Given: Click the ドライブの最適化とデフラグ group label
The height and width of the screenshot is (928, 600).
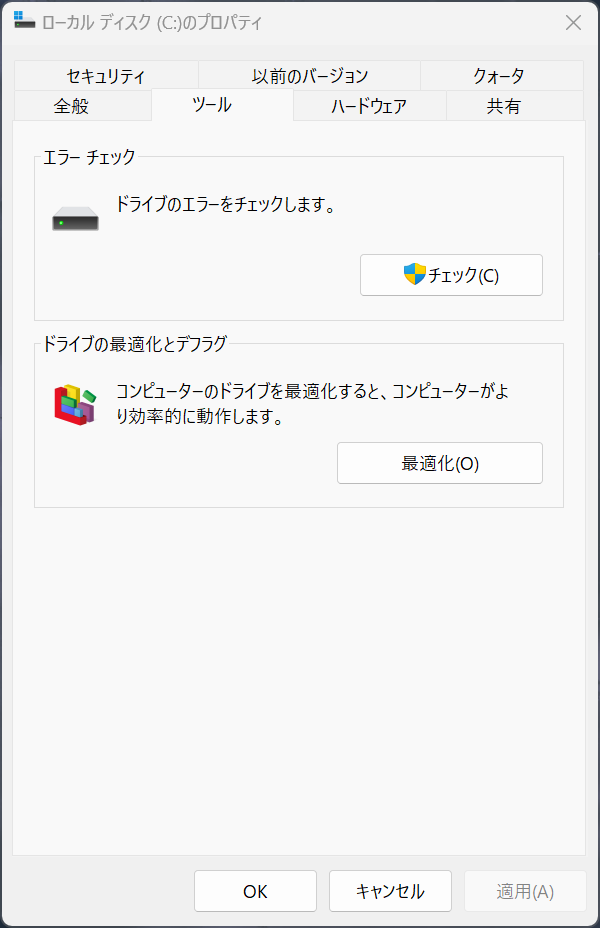Looking at the screenshot, I should pyautogui.click(x=135, y=344).
